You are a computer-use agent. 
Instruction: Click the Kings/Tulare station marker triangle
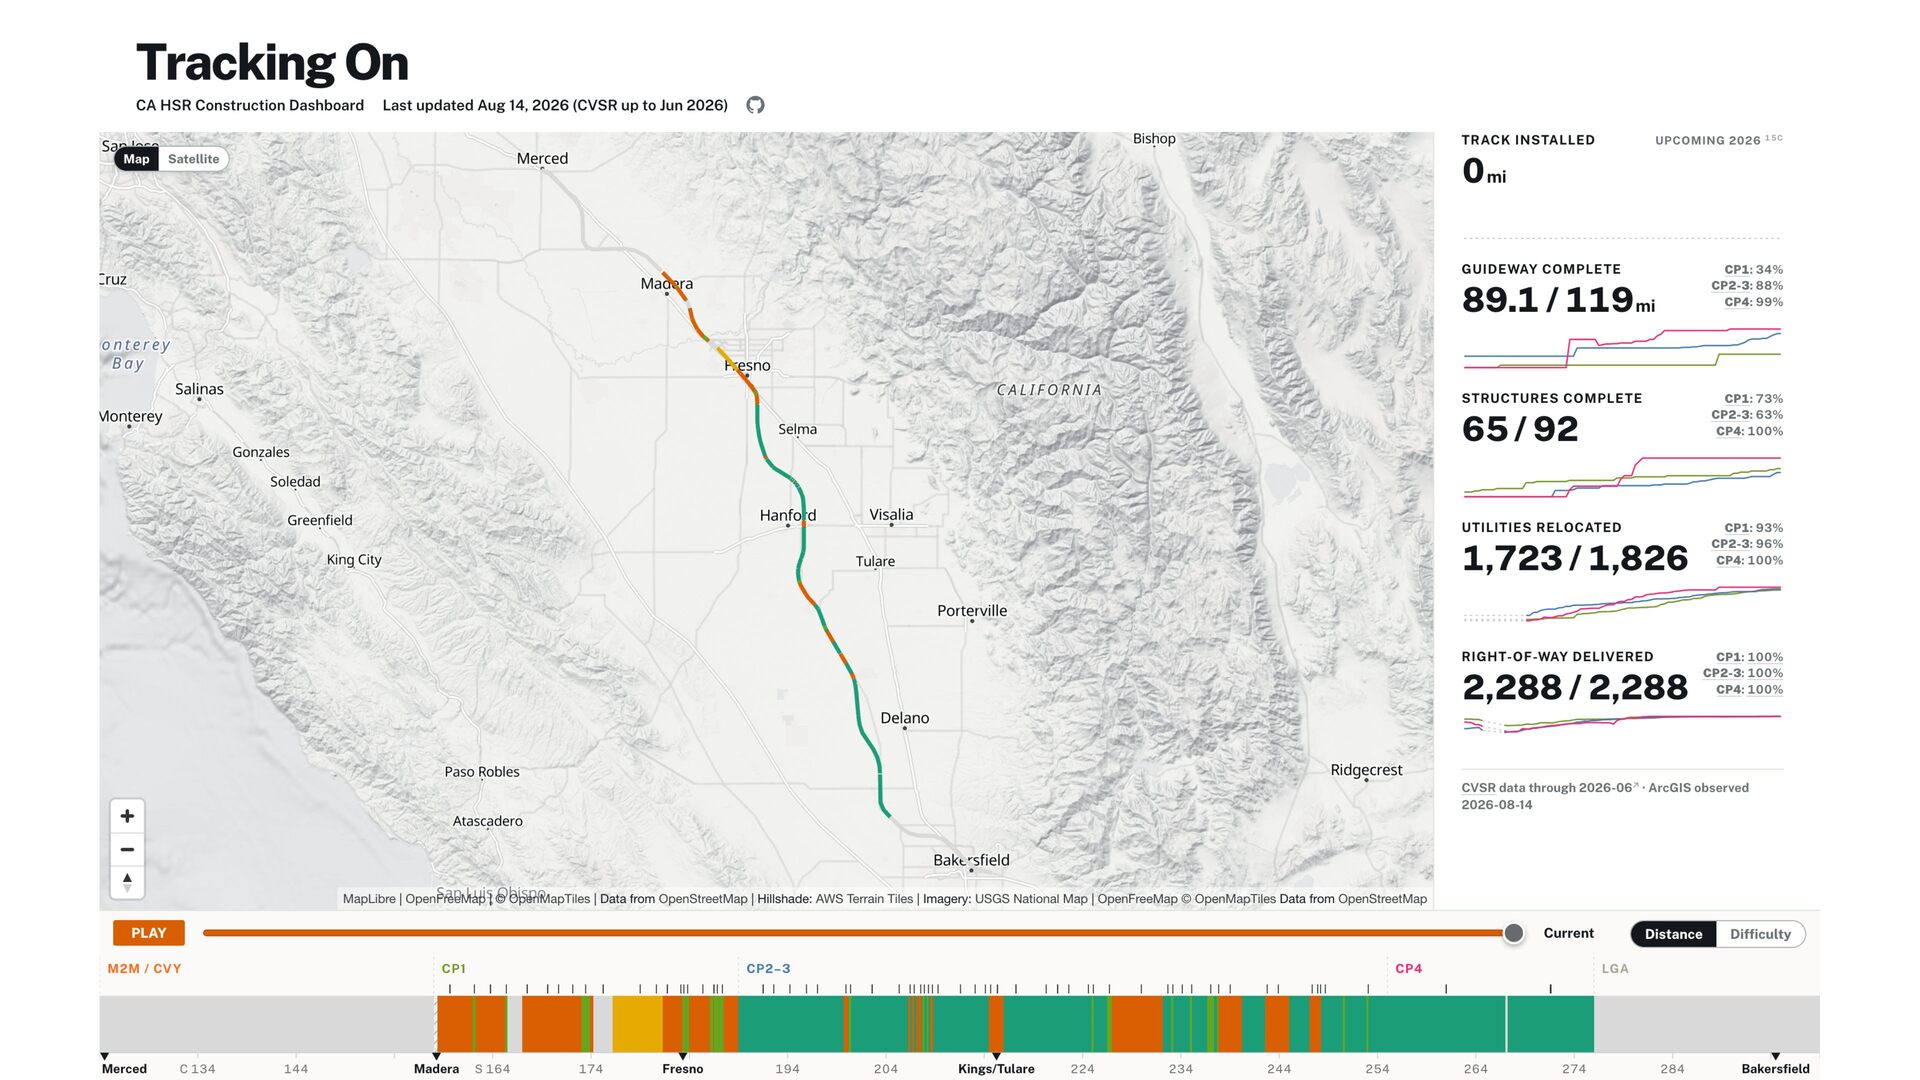coord(996,1056)
